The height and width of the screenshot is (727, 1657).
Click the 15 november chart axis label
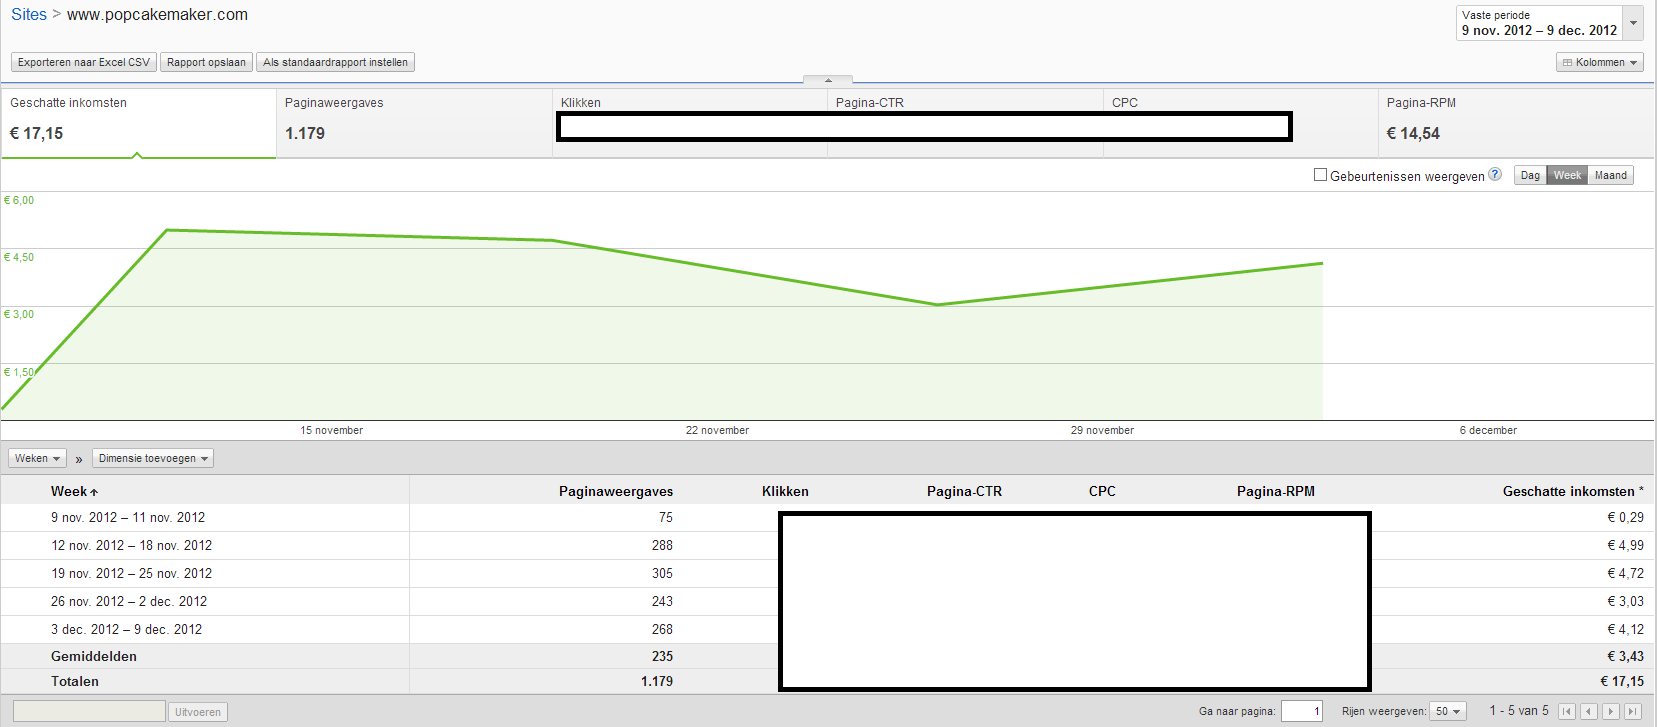(x=332, y=430)
